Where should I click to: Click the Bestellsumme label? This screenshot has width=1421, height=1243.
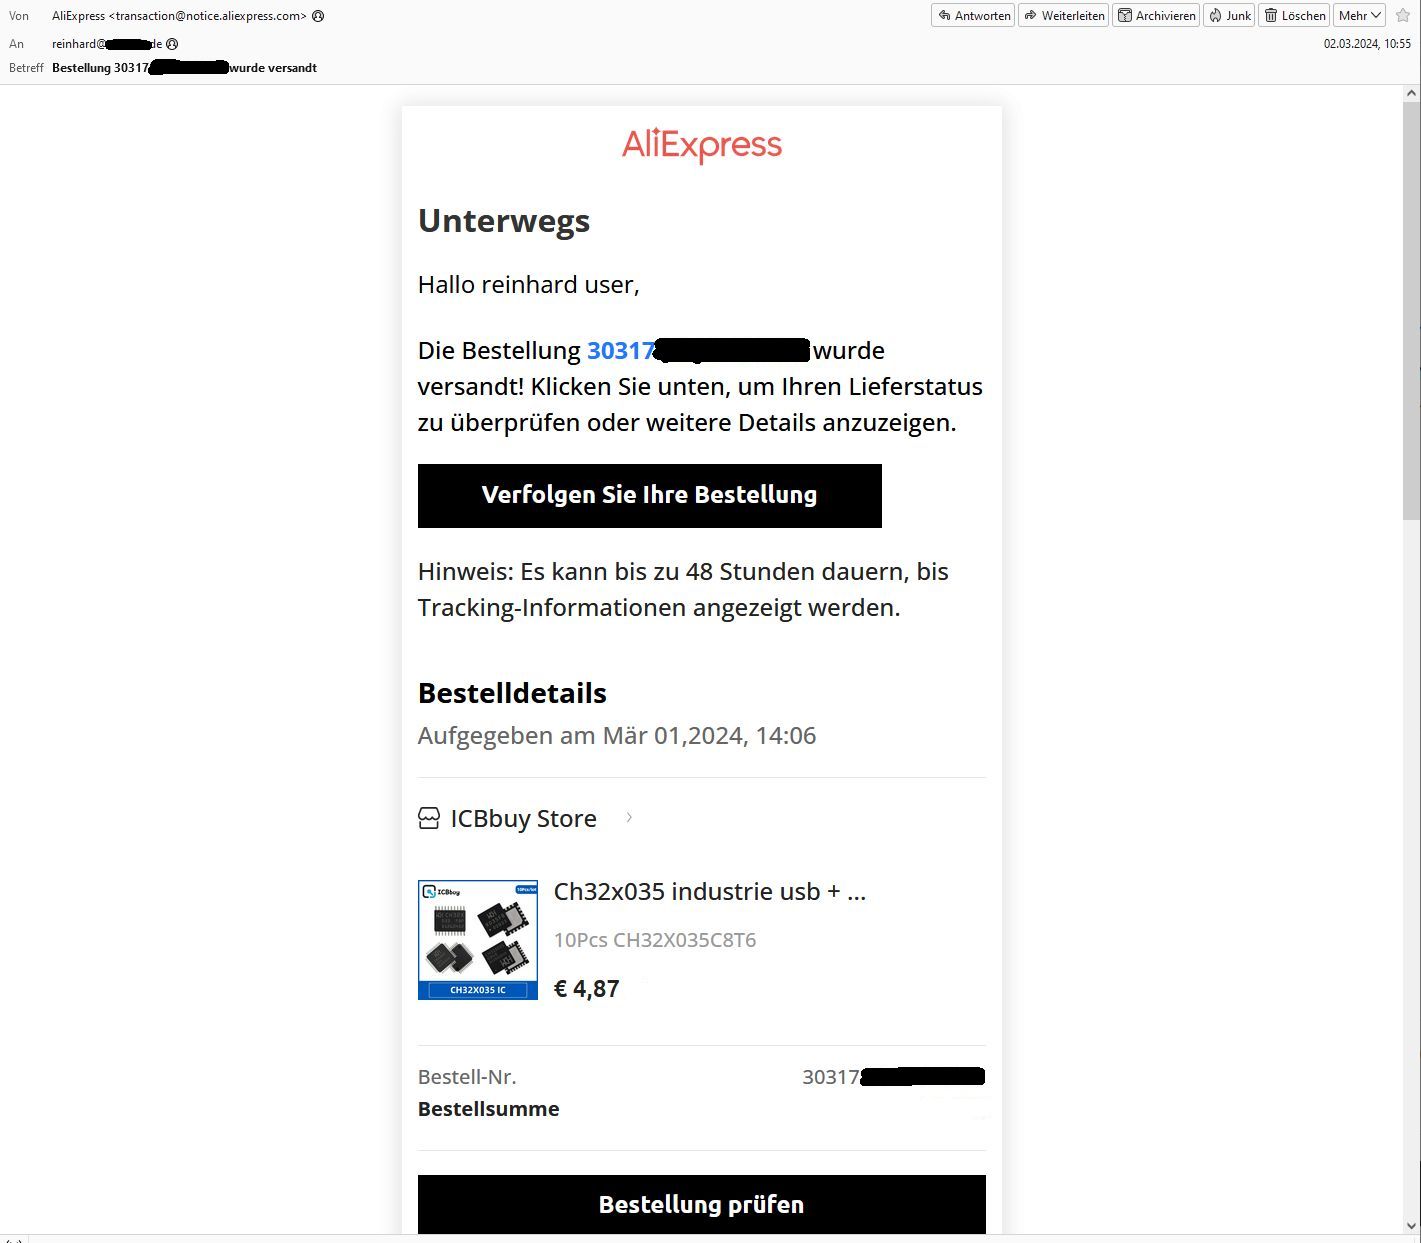pos(489,1109)
